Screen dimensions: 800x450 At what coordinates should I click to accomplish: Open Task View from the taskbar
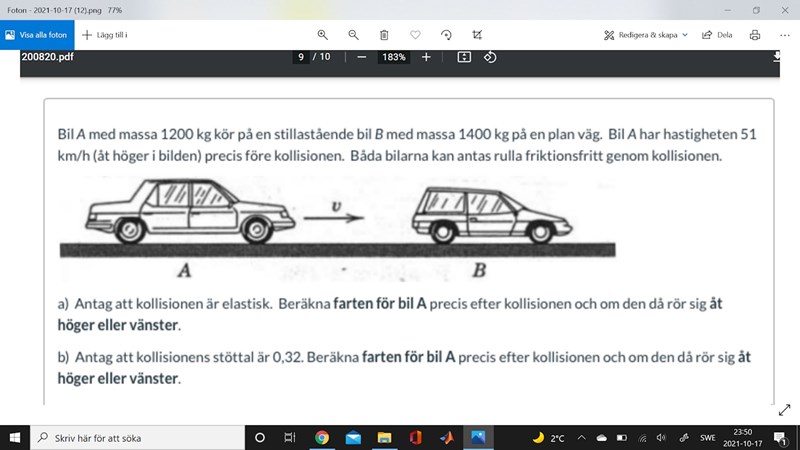(289, 437)
